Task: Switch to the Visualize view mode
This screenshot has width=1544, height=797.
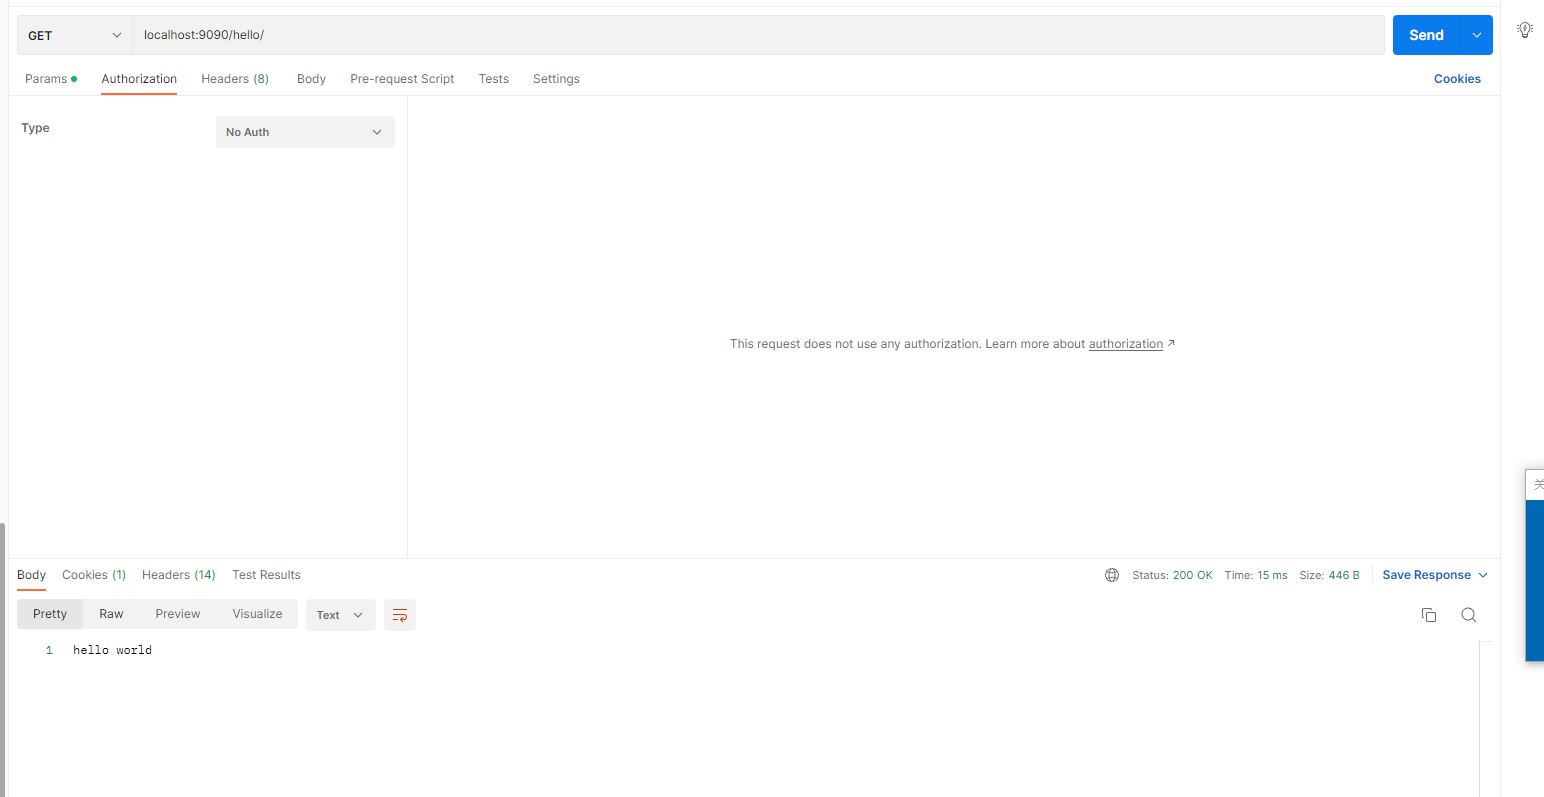Action: coord(257,614)
